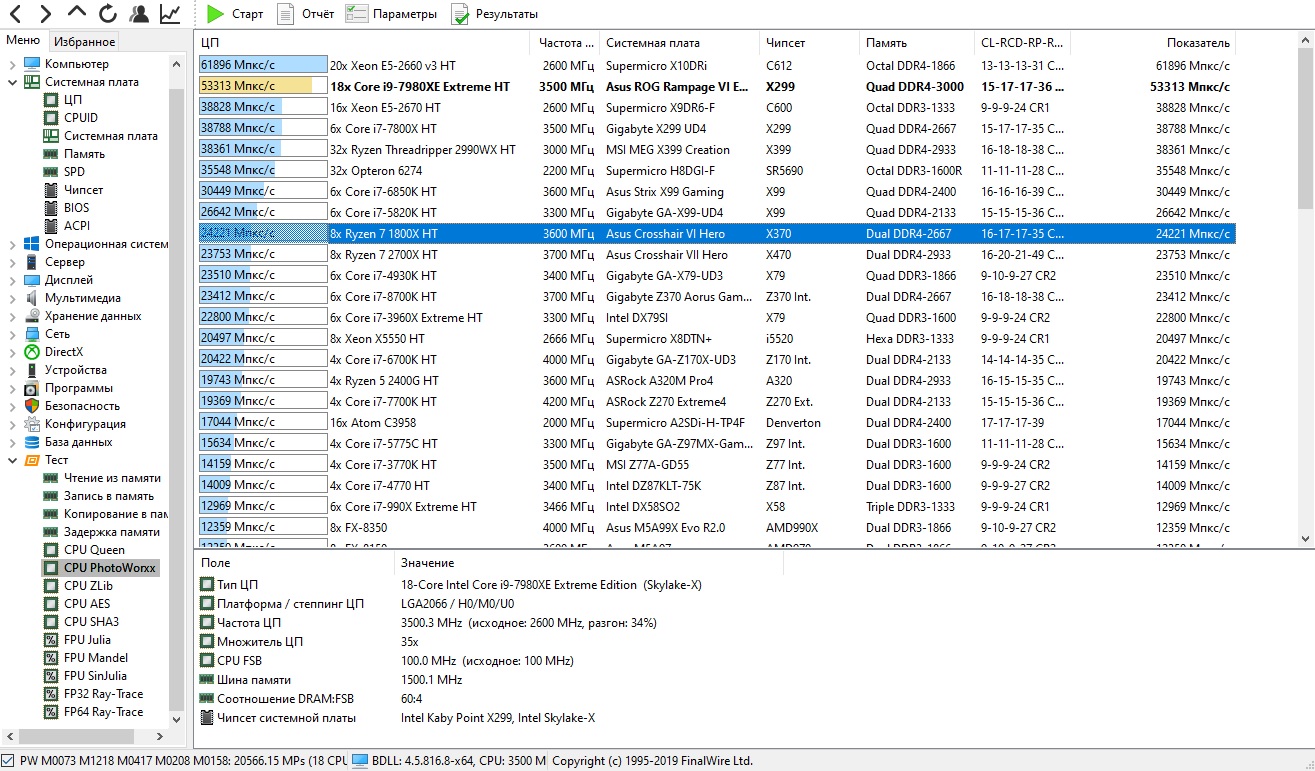Open the FPU Mandel benchmark icon
The width and height of the screenshot is (1315, 771).
coord(51,658)
